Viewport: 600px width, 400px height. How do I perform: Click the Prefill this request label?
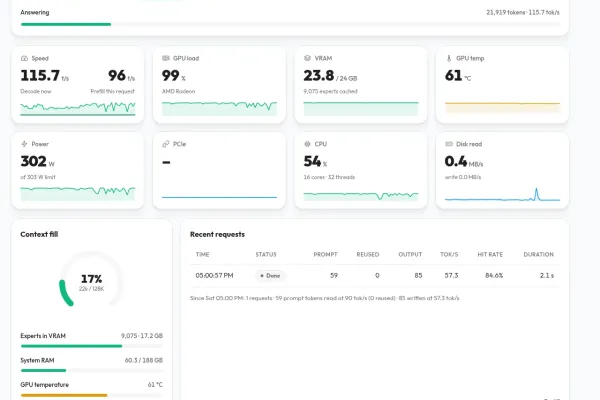point(112,91)
